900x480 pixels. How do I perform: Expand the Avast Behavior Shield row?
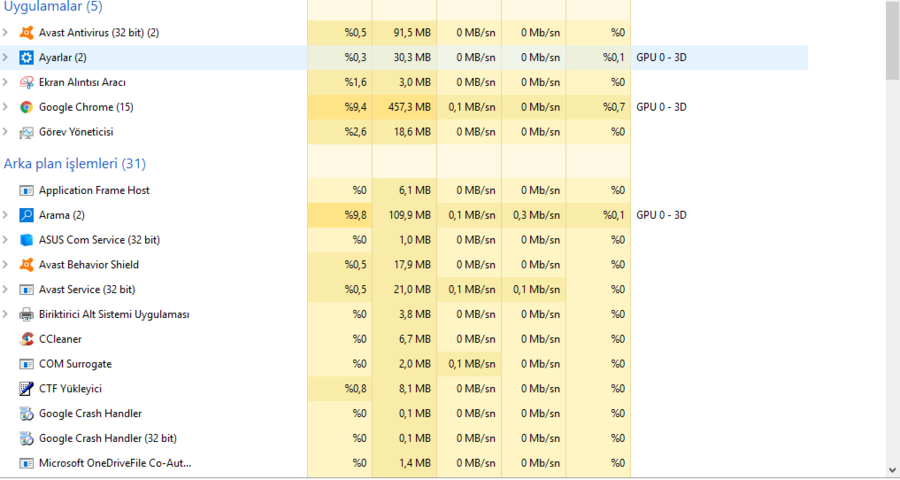5,264
